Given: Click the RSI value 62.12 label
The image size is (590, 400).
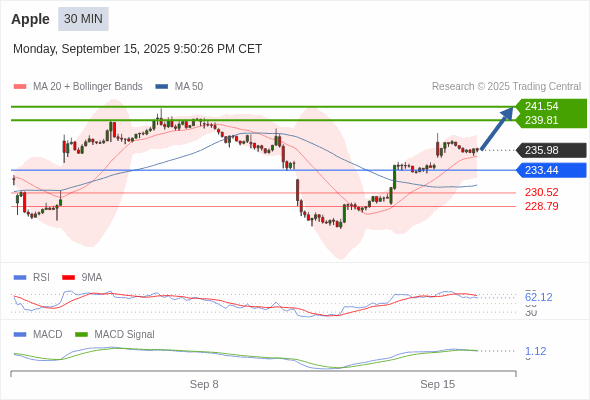Looking at the screenshot, I should click(538, 297).
